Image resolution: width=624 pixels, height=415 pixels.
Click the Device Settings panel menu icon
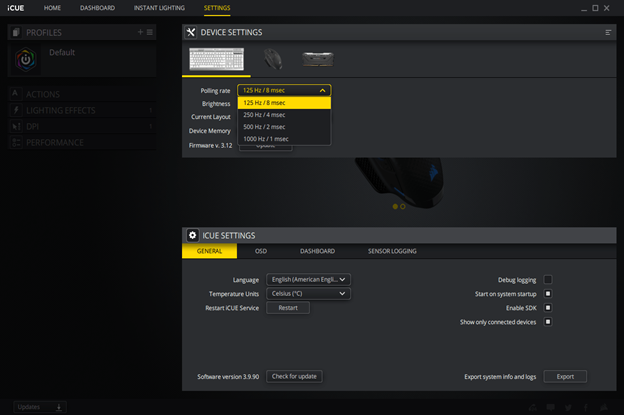point(608,32)
